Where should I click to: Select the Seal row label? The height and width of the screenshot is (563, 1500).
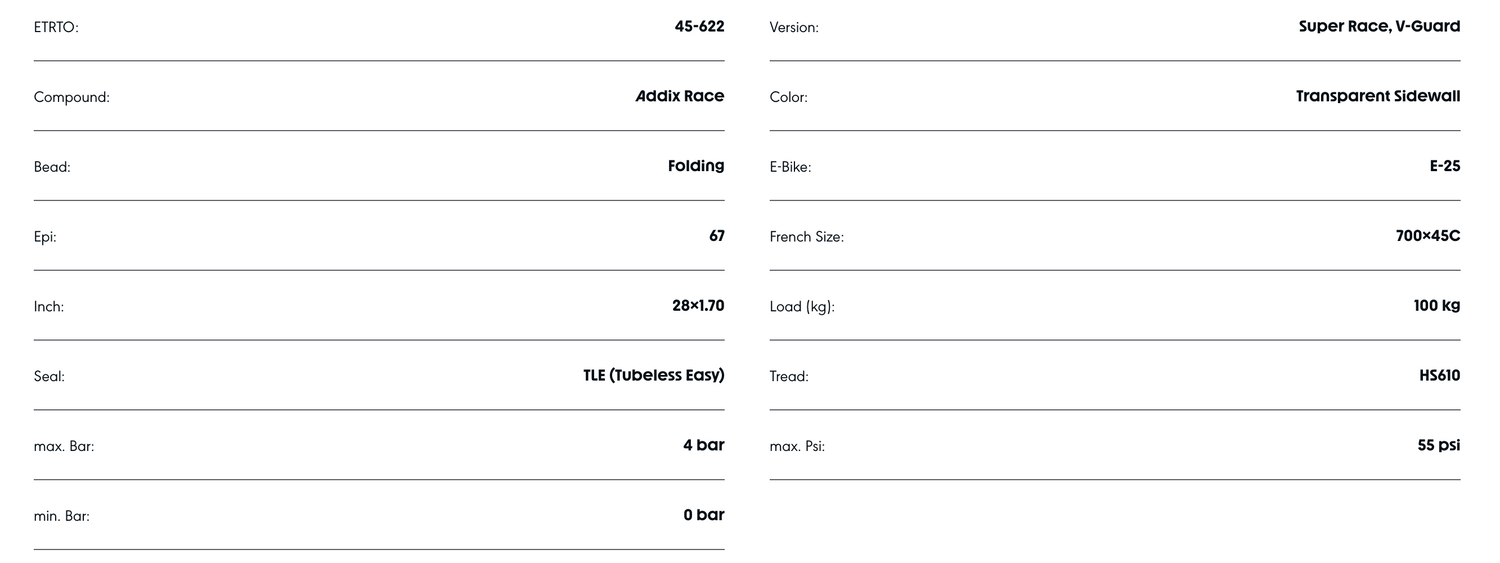click(x=49, y=377)
